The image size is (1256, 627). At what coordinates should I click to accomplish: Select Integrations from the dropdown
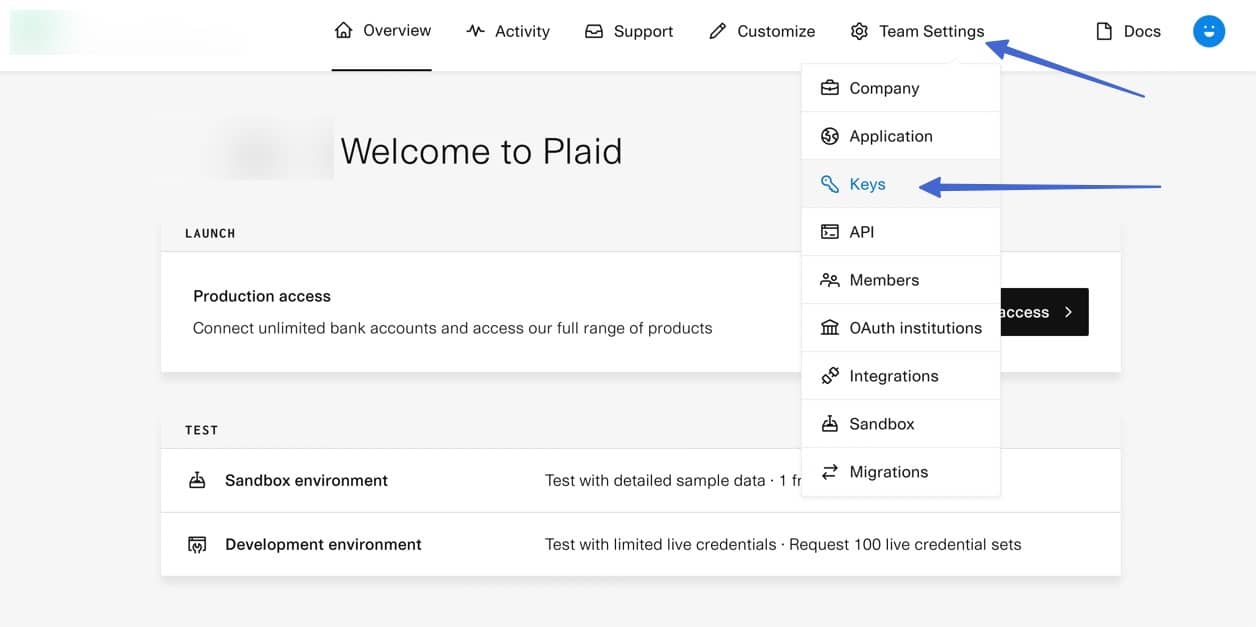coord(901,376)
